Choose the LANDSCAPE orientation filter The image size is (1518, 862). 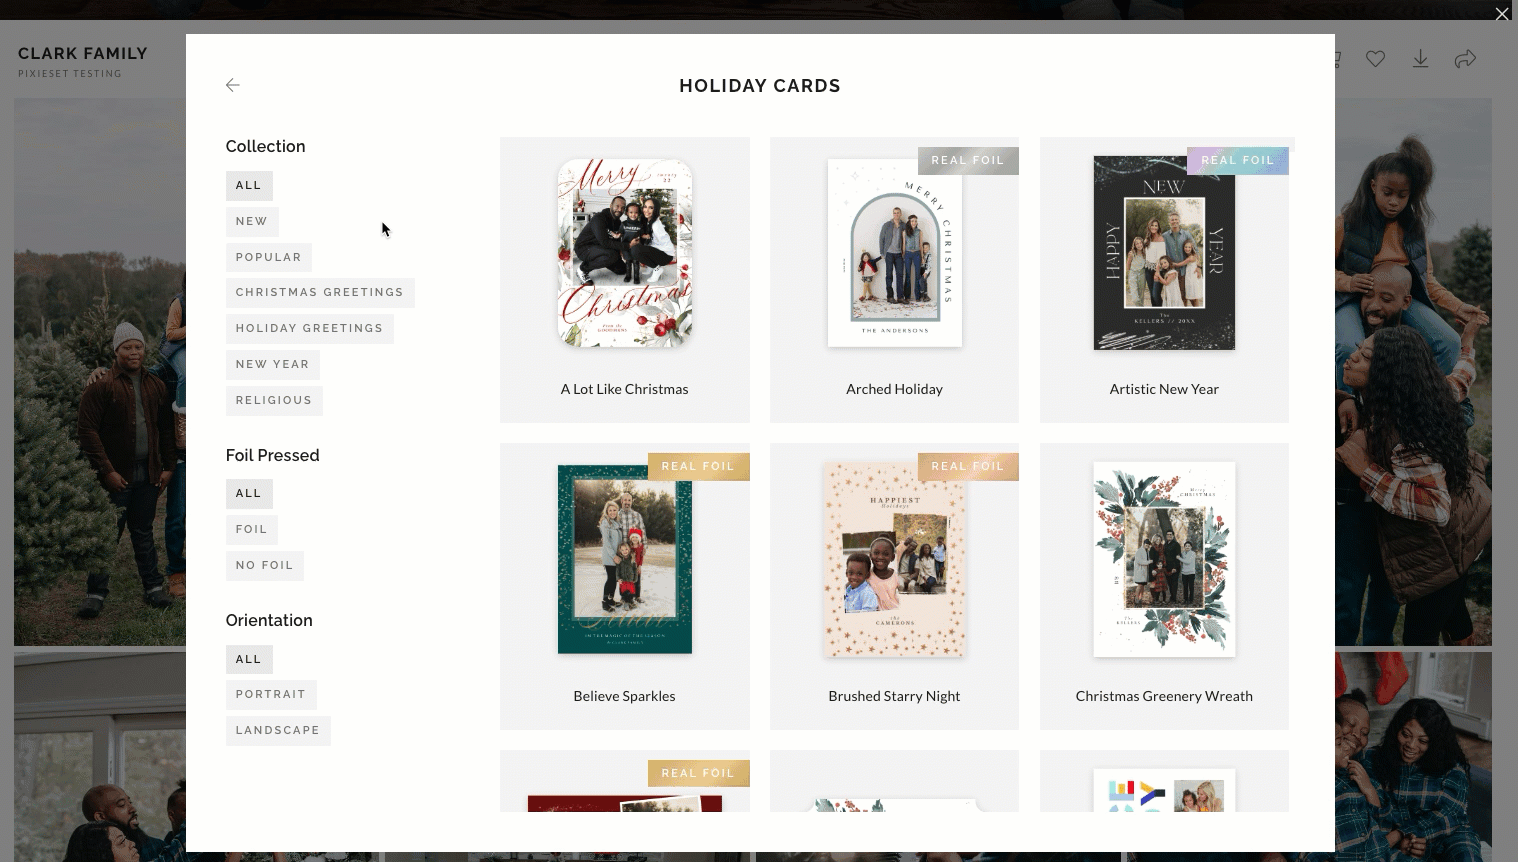point(278,730)
